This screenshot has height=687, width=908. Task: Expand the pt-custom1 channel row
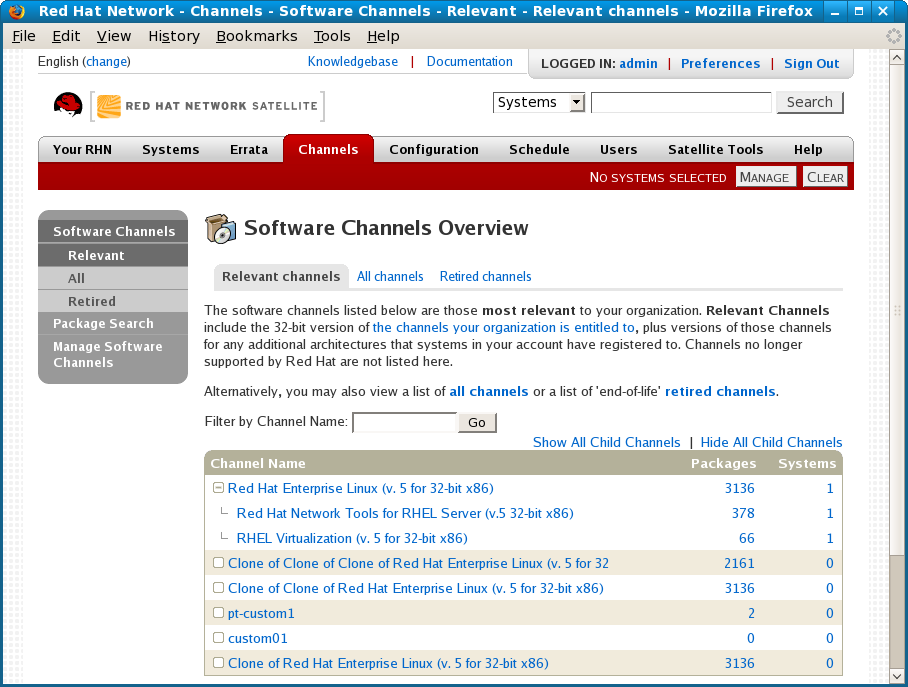tap(218, 612)
